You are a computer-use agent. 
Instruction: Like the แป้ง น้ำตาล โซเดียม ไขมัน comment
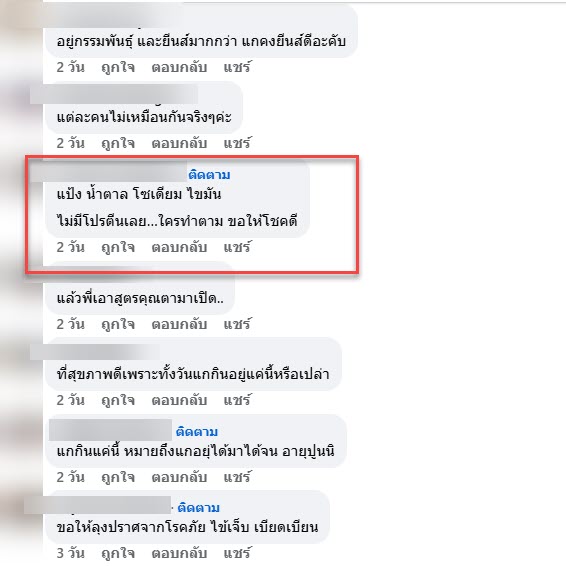pos(118,248)
